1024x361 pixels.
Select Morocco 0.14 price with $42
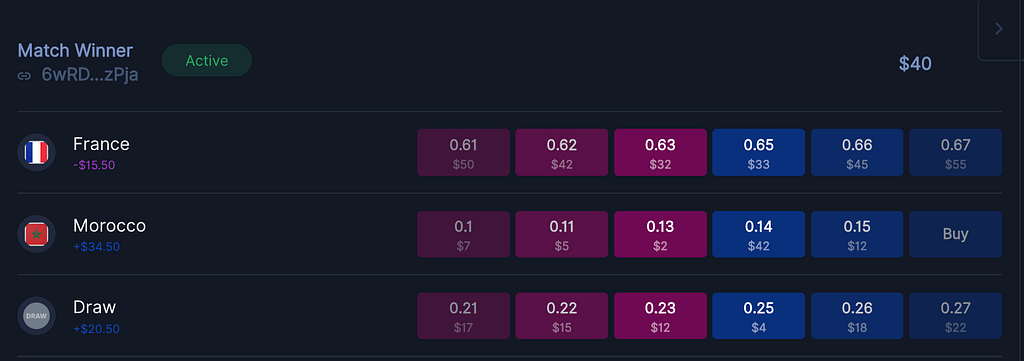coord(758,234)
